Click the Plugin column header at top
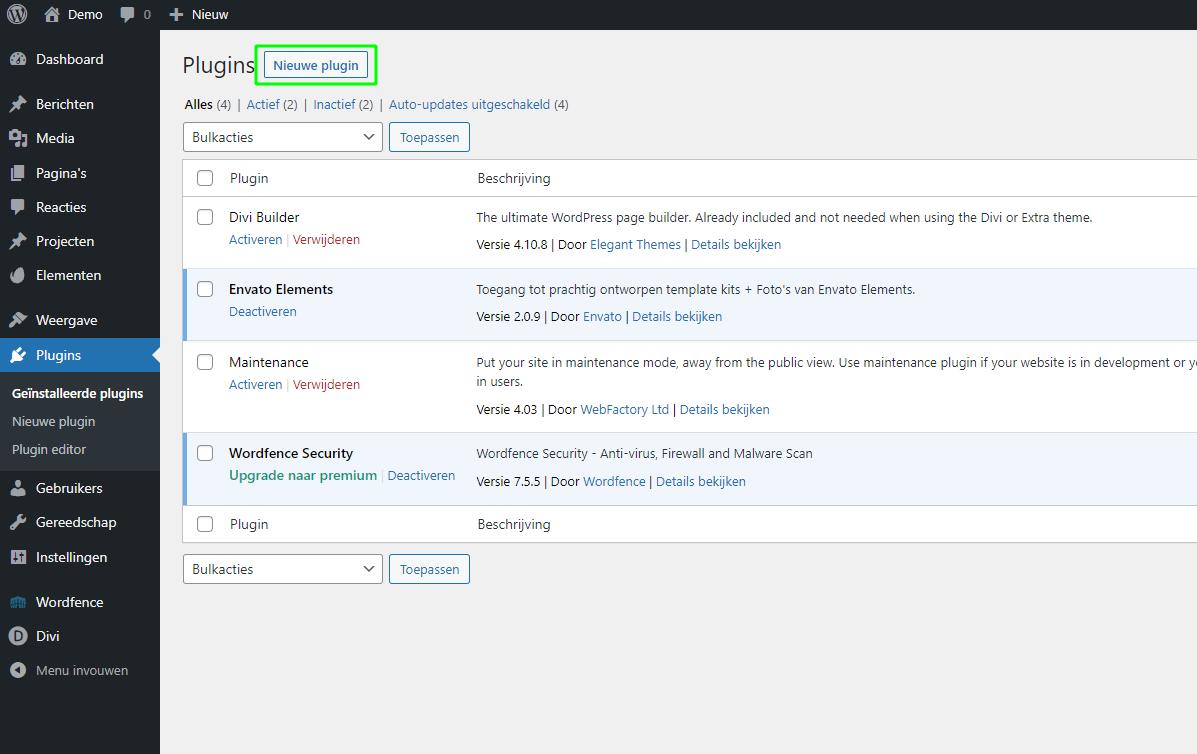This screenshot has height=754, width=1197. pyautogui.click(x=249, y=178)
